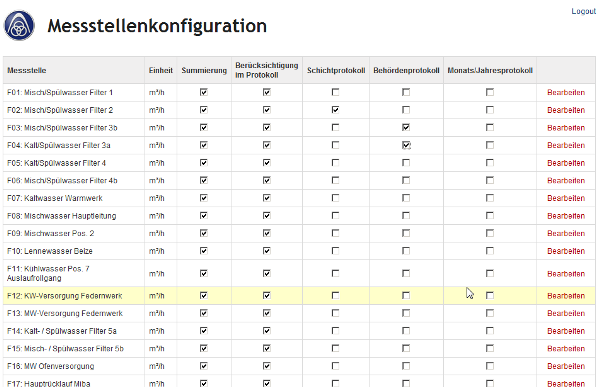The height and width of the screenshot is (387, 600).
Task: Toggle Behördenprotokoll checkbox for F04 row
Action: [x=406, y=145]
